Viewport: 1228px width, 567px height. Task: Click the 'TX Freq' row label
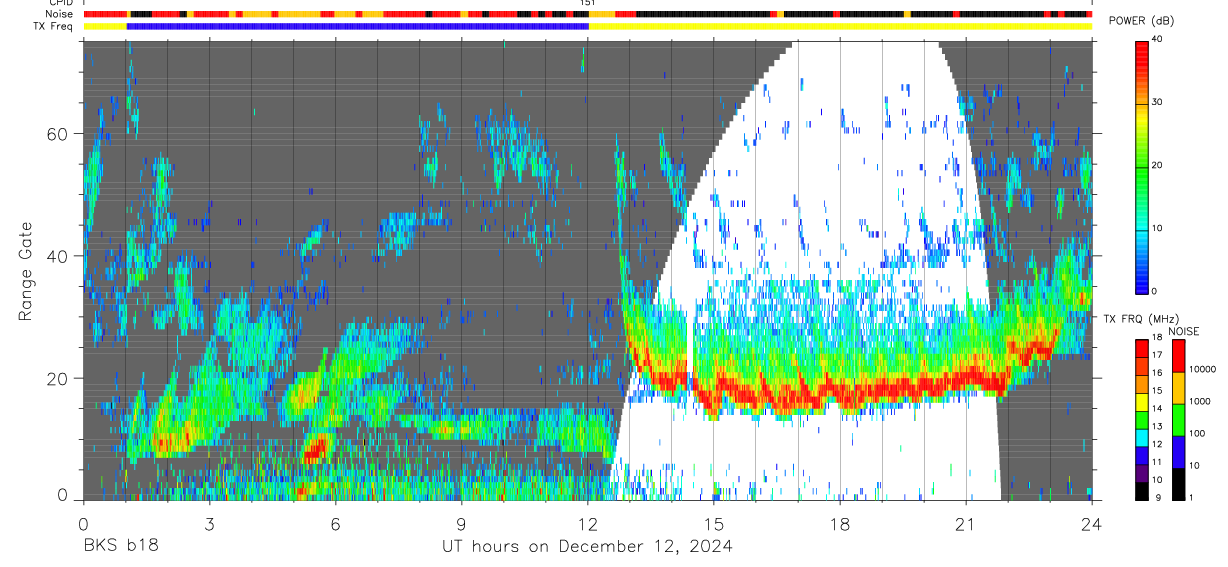click(x=54, y=26)
